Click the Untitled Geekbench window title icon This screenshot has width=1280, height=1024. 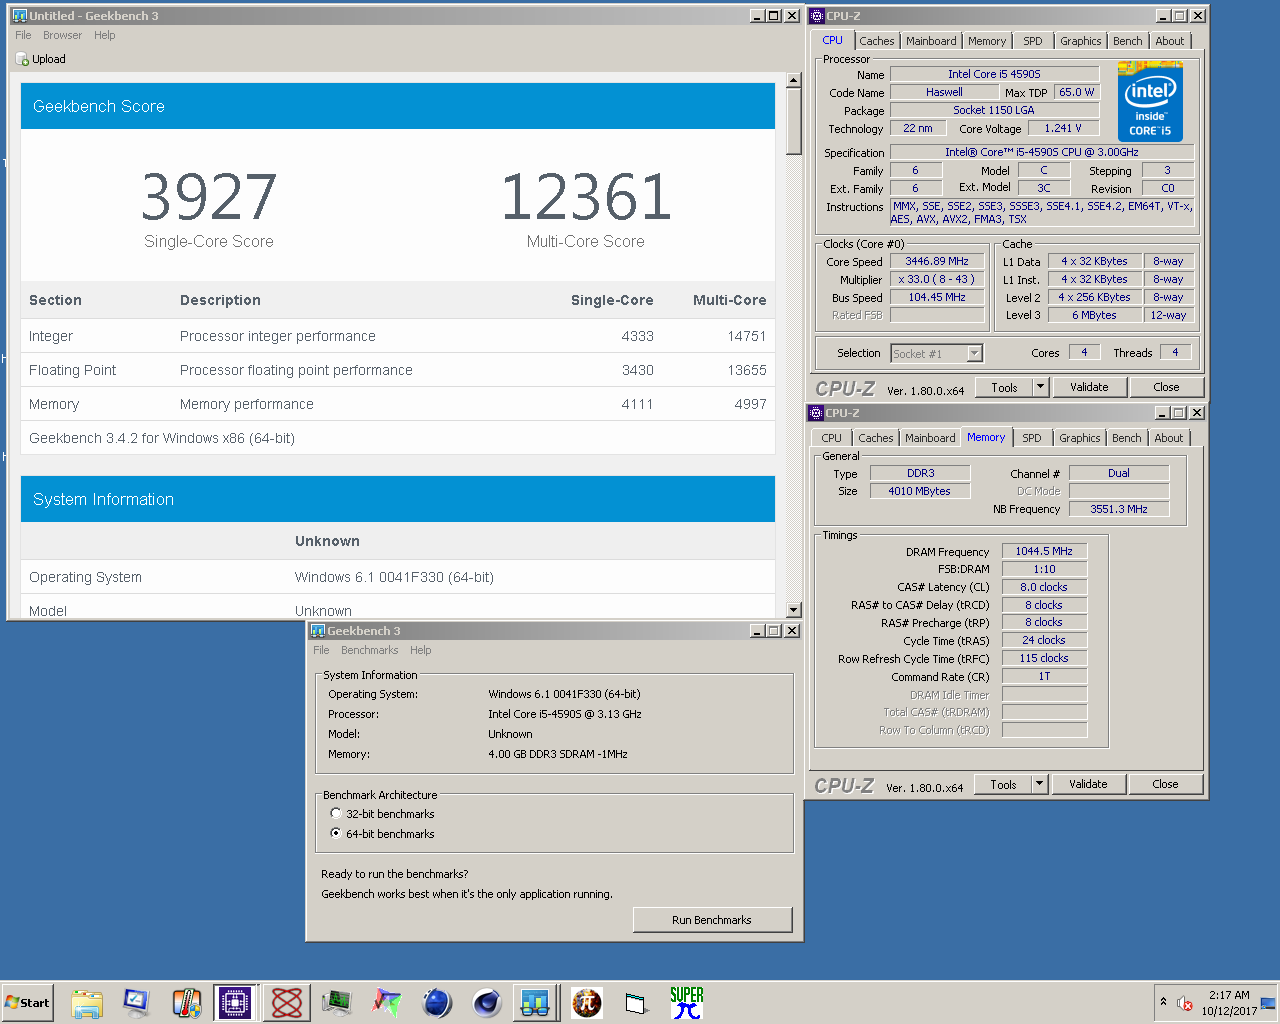[19, 16]
